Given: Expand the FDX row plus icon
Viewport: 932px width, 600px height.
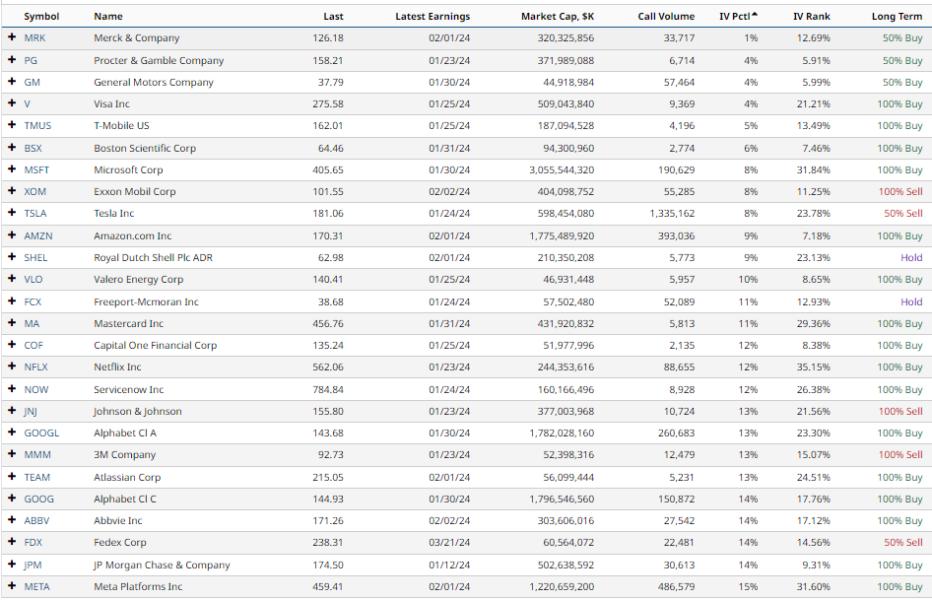Looking at the screenshot, I should (12, 542).
